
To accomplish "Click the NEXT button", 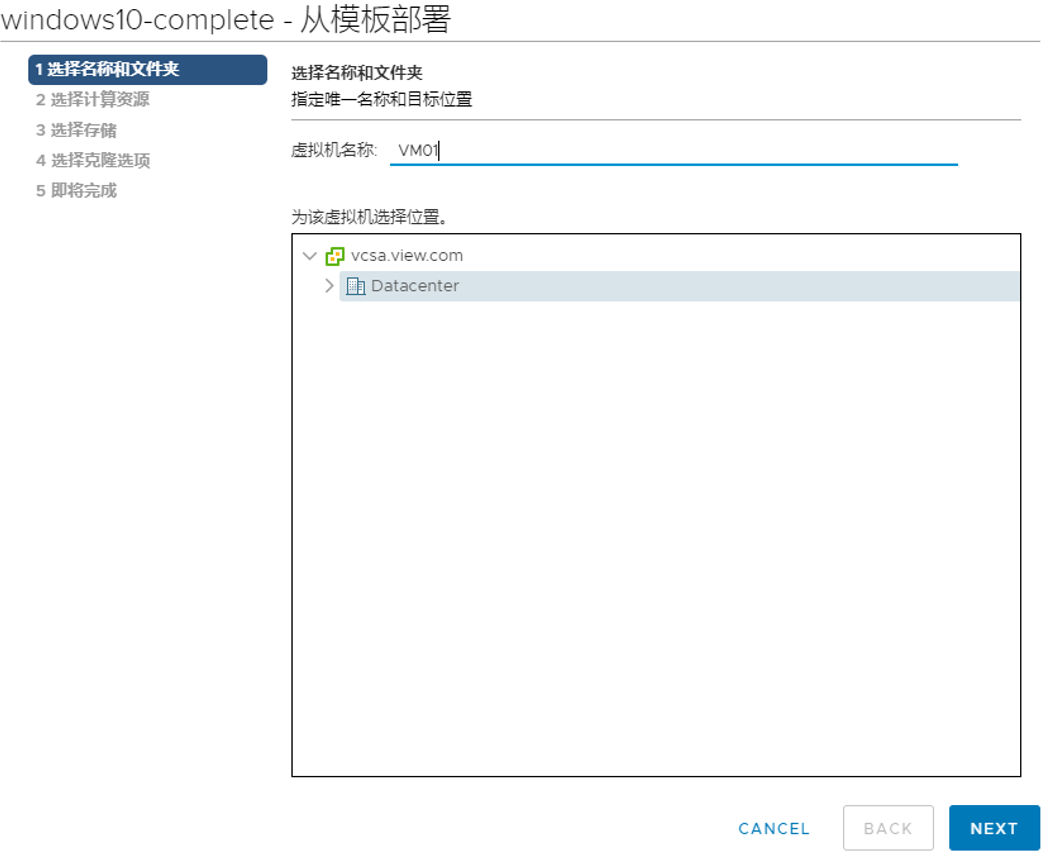I will [x=994, y=829].
